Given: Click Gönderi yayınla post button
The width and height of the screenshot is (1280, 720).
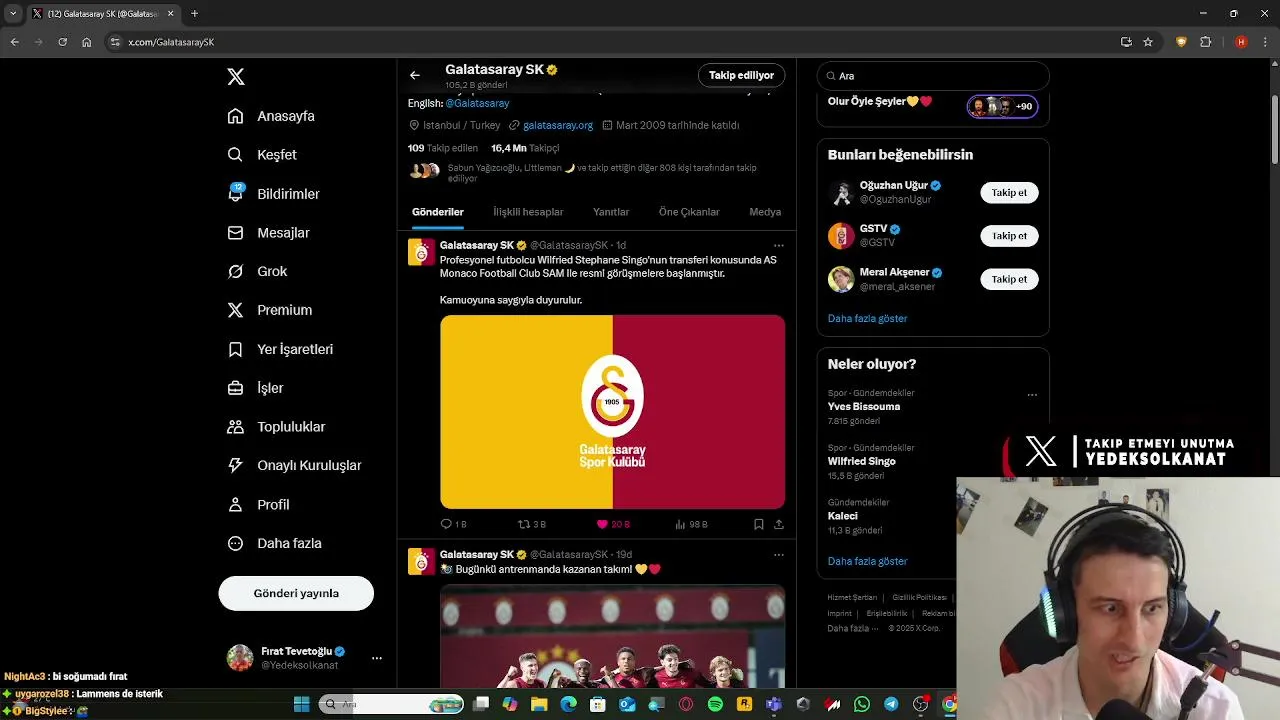Looking at the screenshot, I should pyautogui.click(x=296, y=593).
